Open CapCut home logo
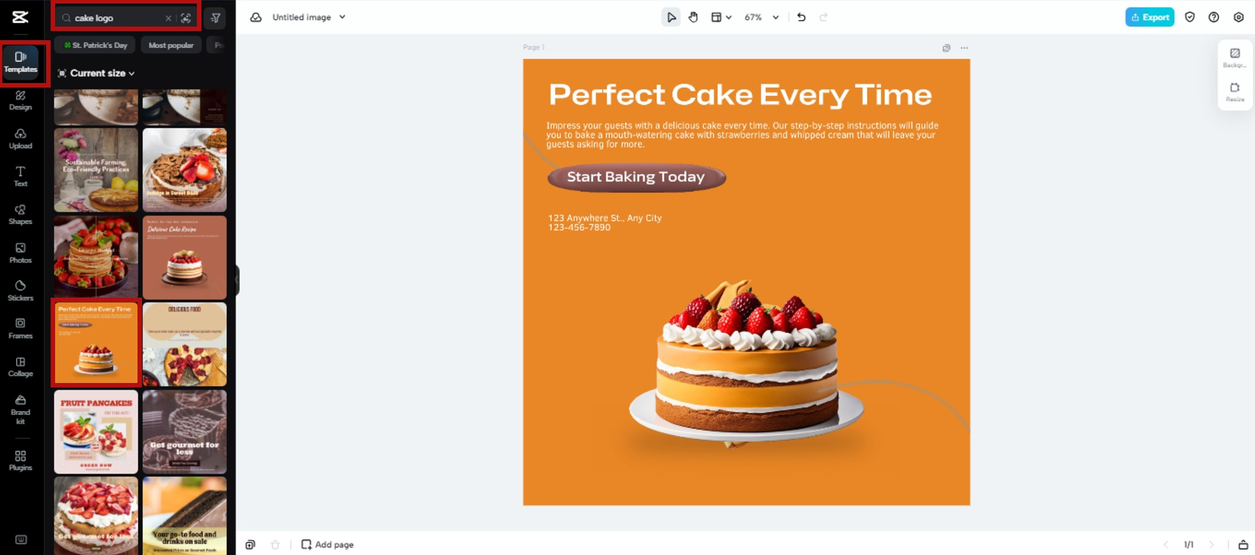The image size is (1255, 555). click(x=20, y=17)
